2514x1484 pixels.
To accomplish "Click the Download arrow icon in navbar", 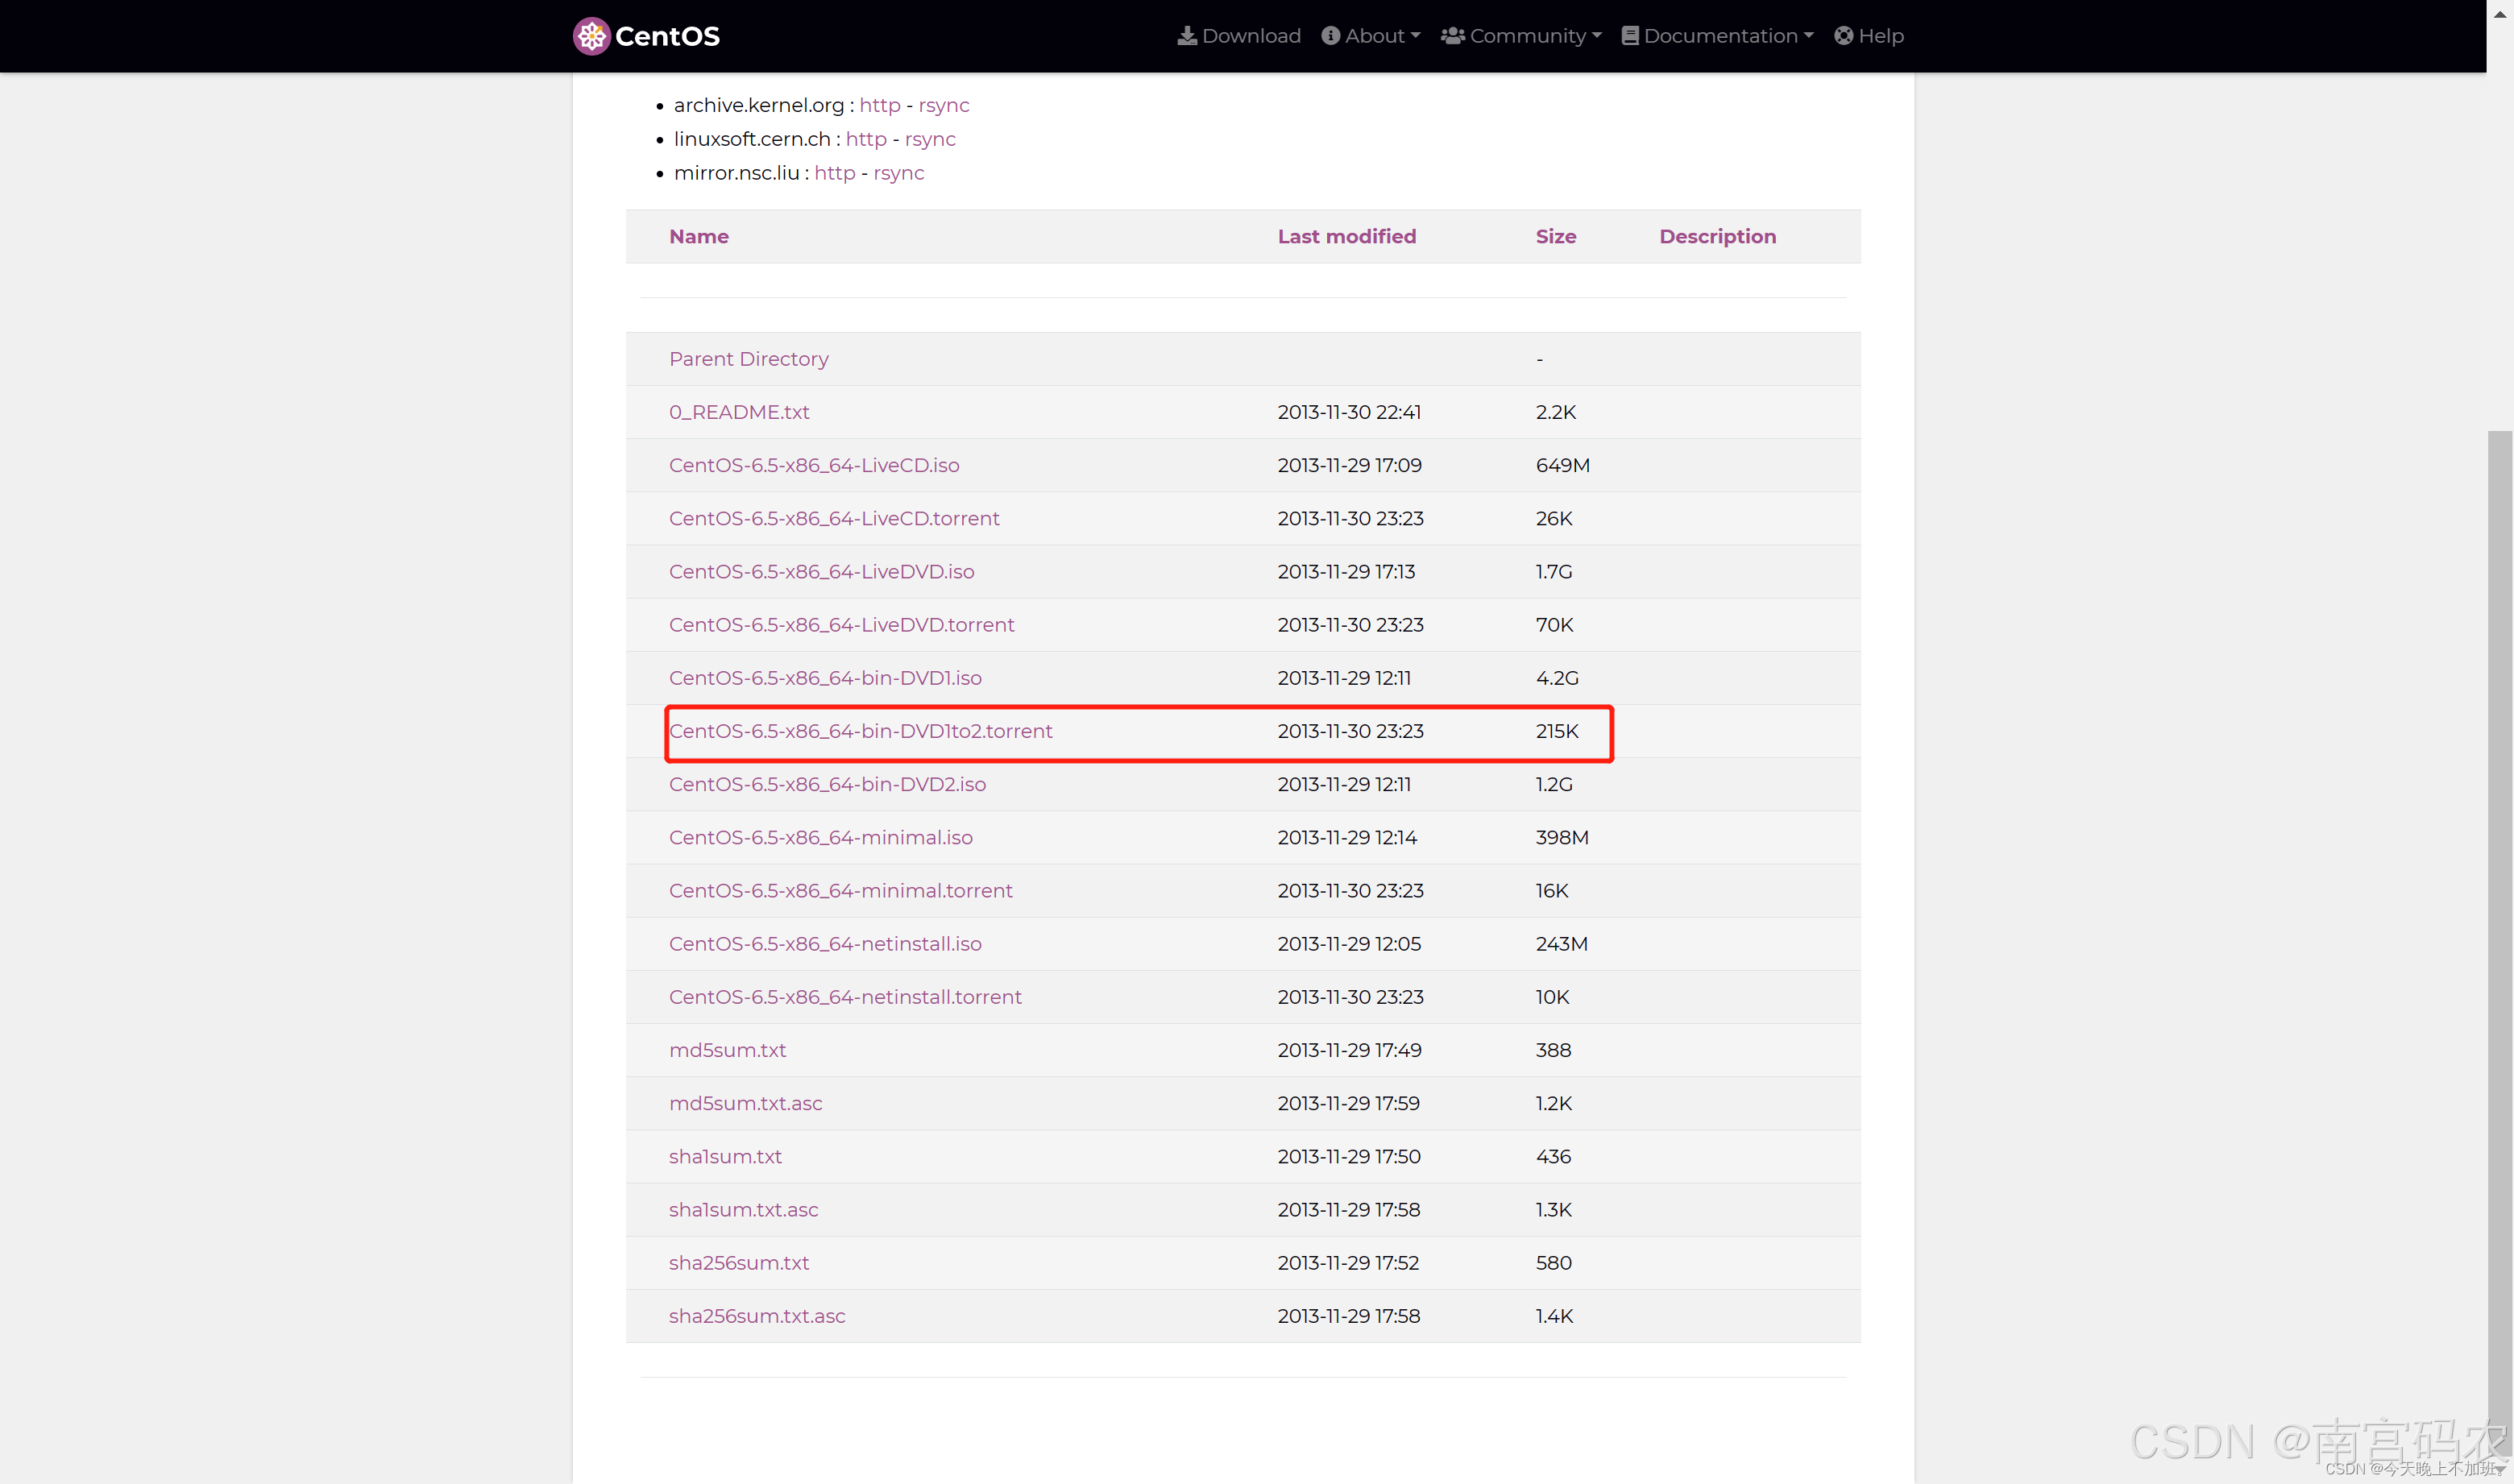I will point(1187,36).
